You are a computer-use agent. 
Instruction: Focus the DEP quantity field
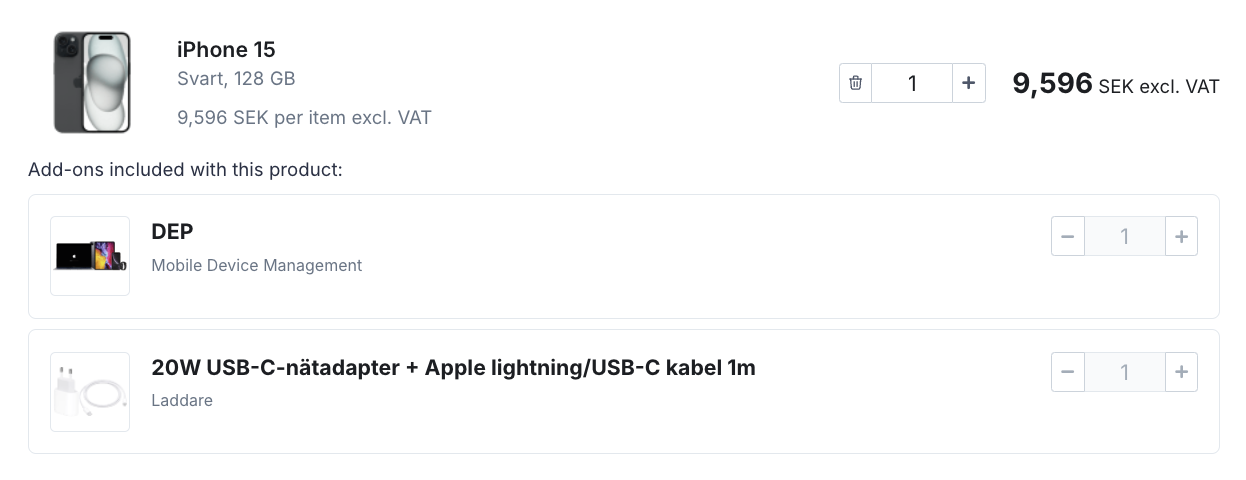(1125, 236)
